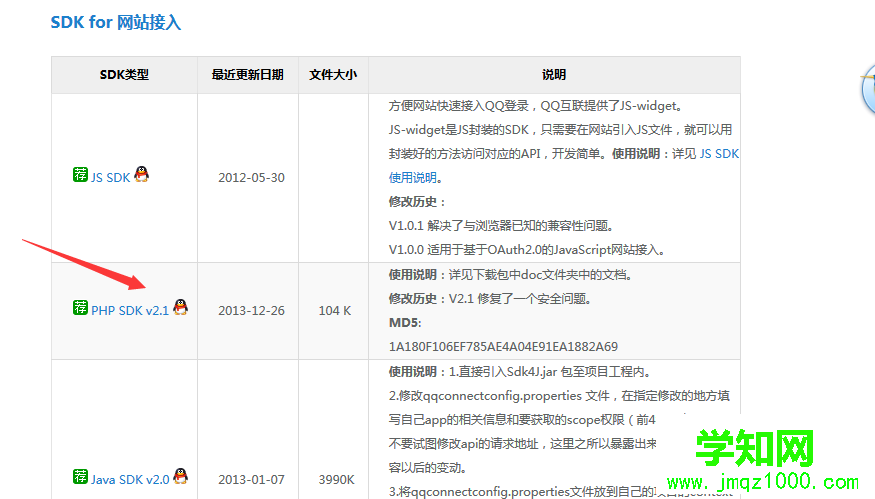Click the PHP row 修改历史 V2.1 line
This screenshot has width=875, height=499.
490,299
